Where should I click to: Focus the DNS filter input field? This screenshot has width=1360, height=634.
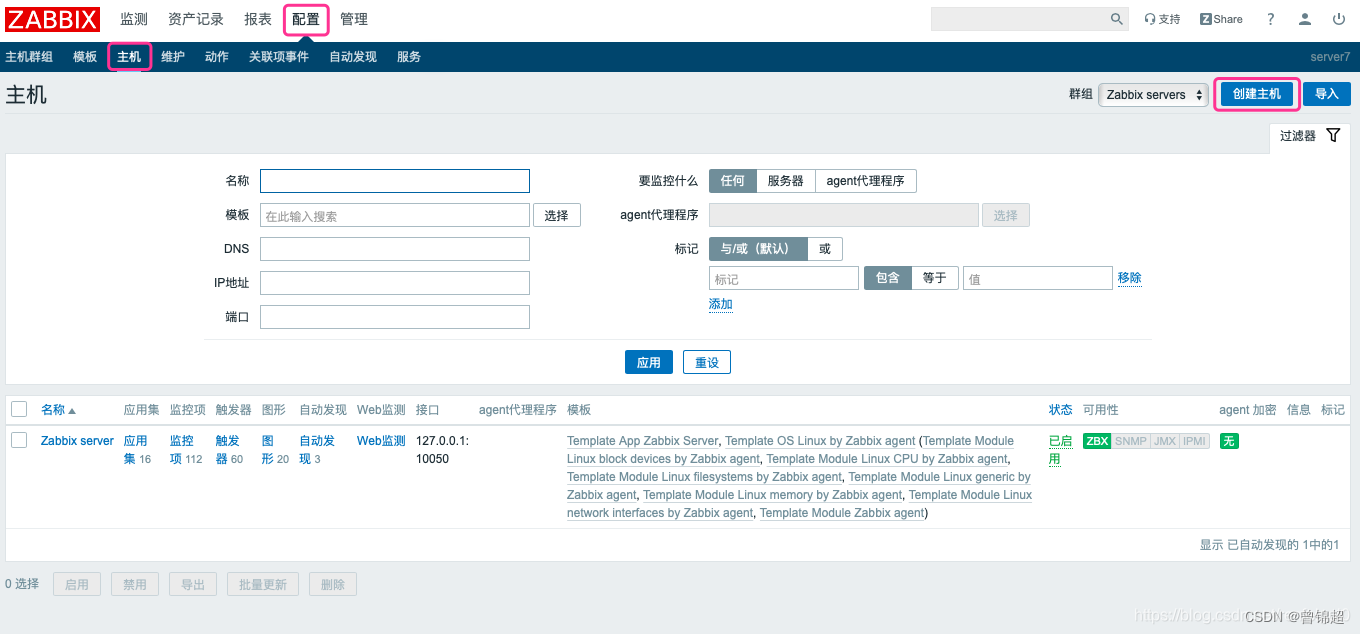pyautogui.click(x=395, y=249)
